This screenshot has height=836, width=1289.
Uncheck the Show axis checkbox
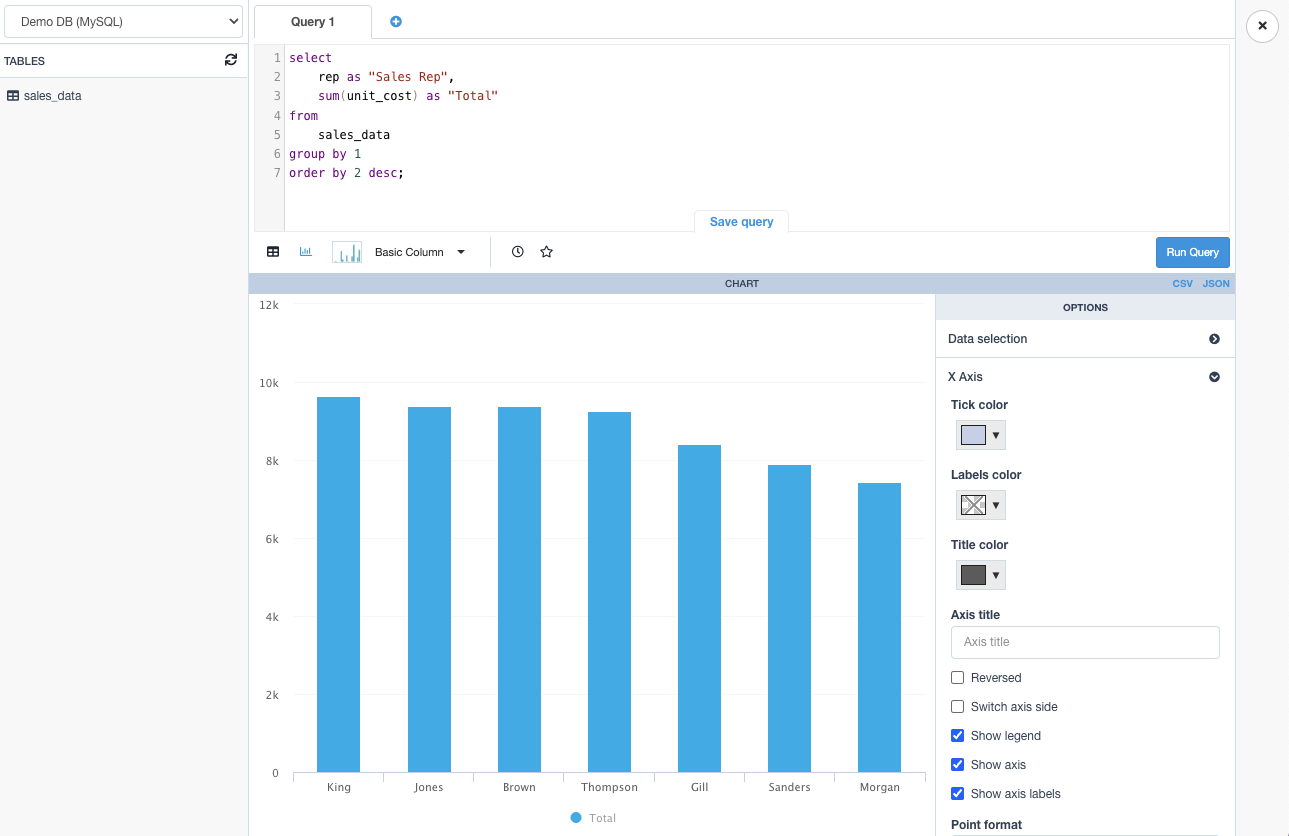[x=958, y=765]
